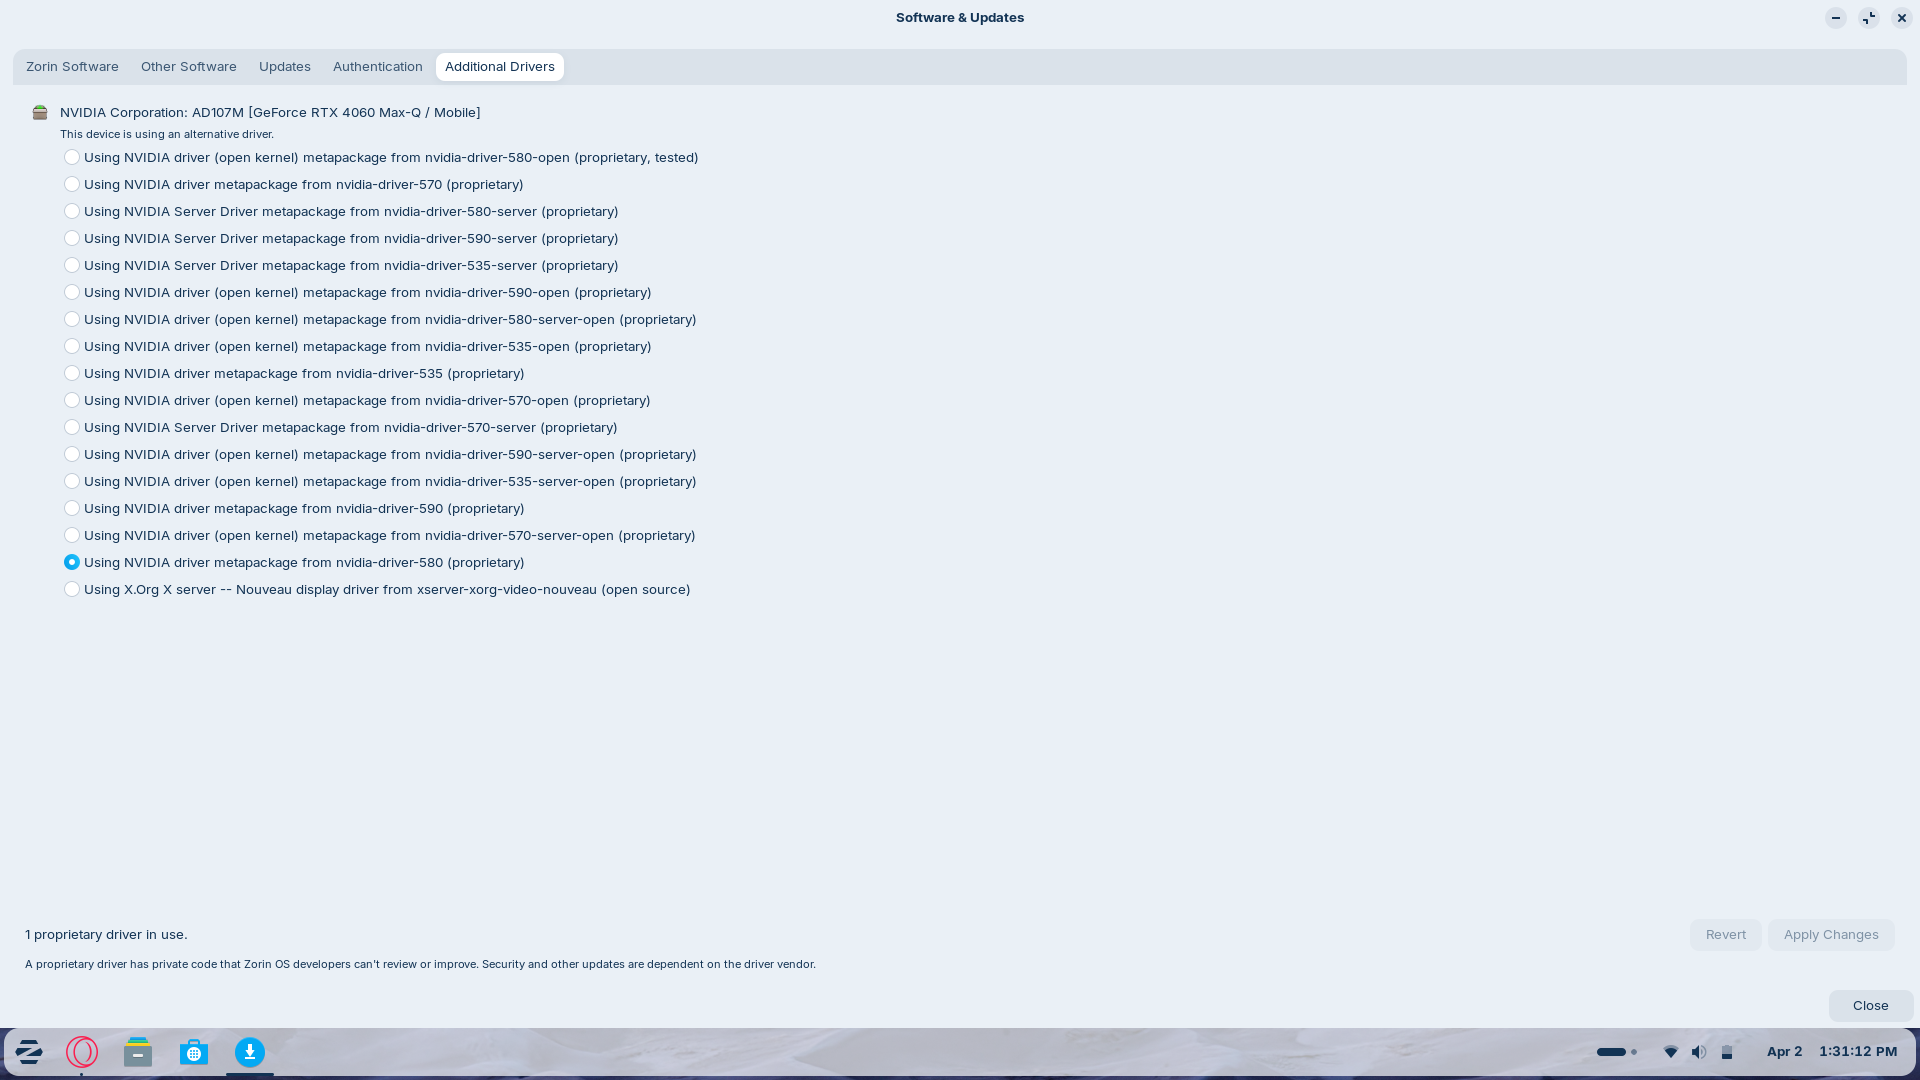Open the Software store taskbar icon
This screenshot has width=1920, height=1080.
(194, 1052)
